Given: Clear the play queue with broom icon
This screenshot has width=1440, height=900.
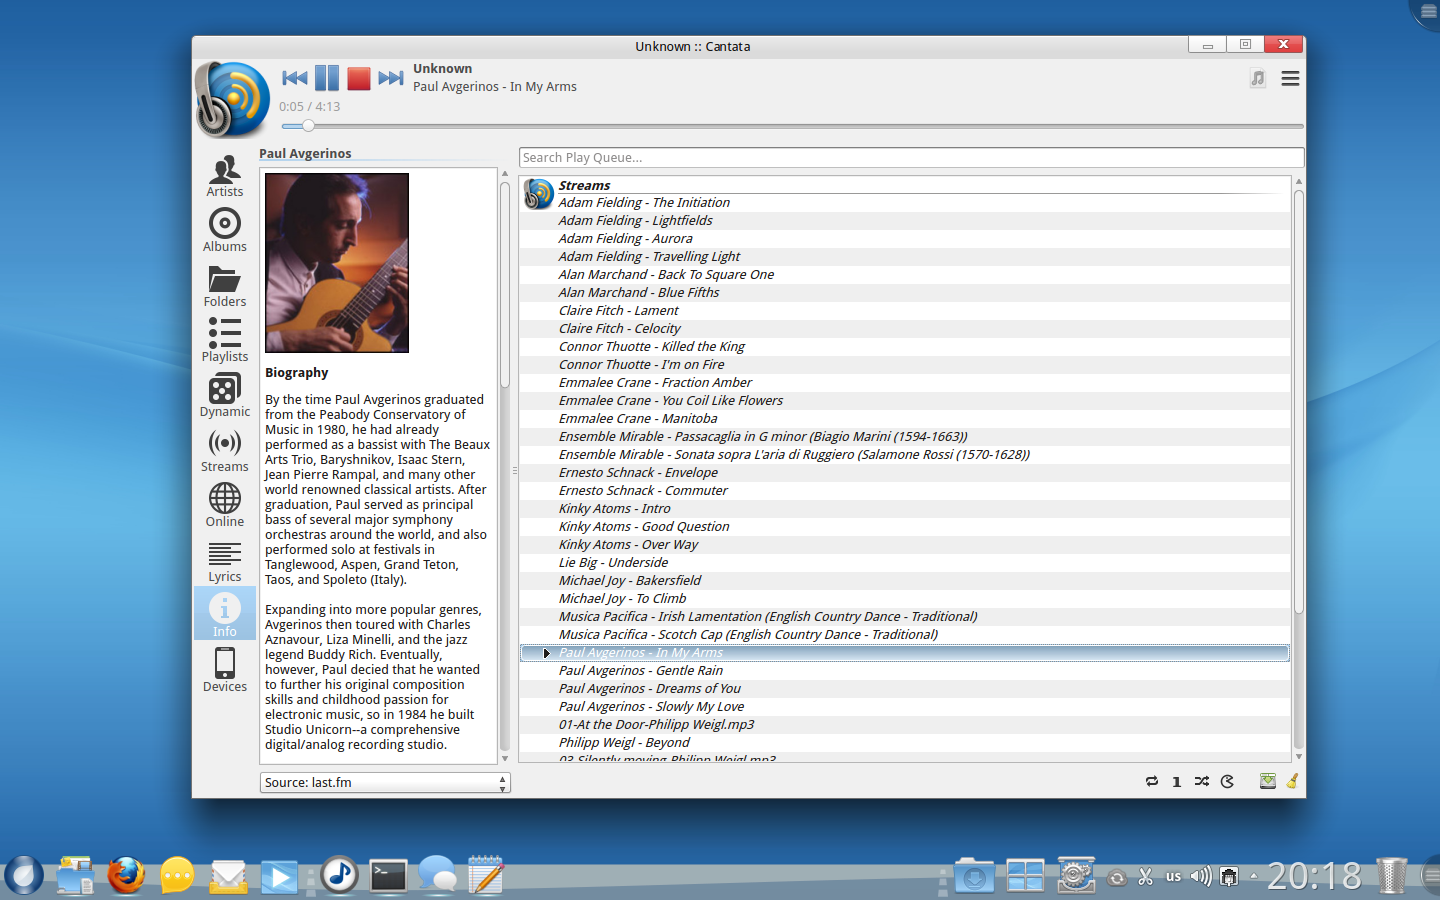Looking at the screenshot, I should [1292, 781].
